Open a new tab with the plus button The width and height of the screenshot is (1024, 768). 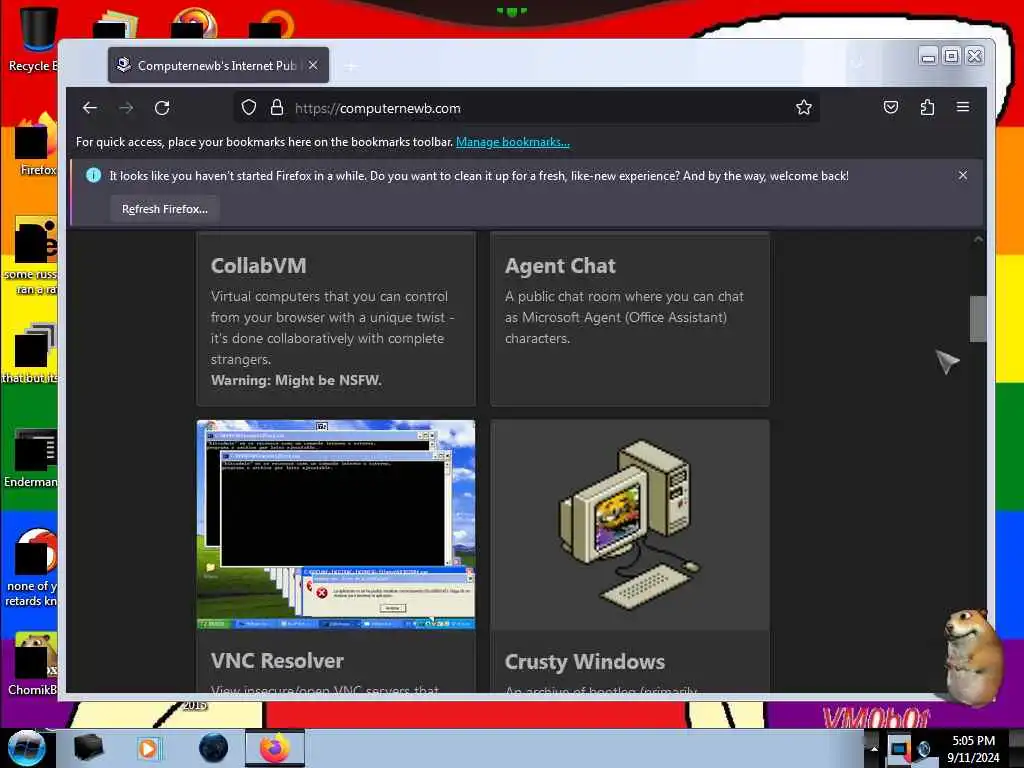tap(351, 66)
